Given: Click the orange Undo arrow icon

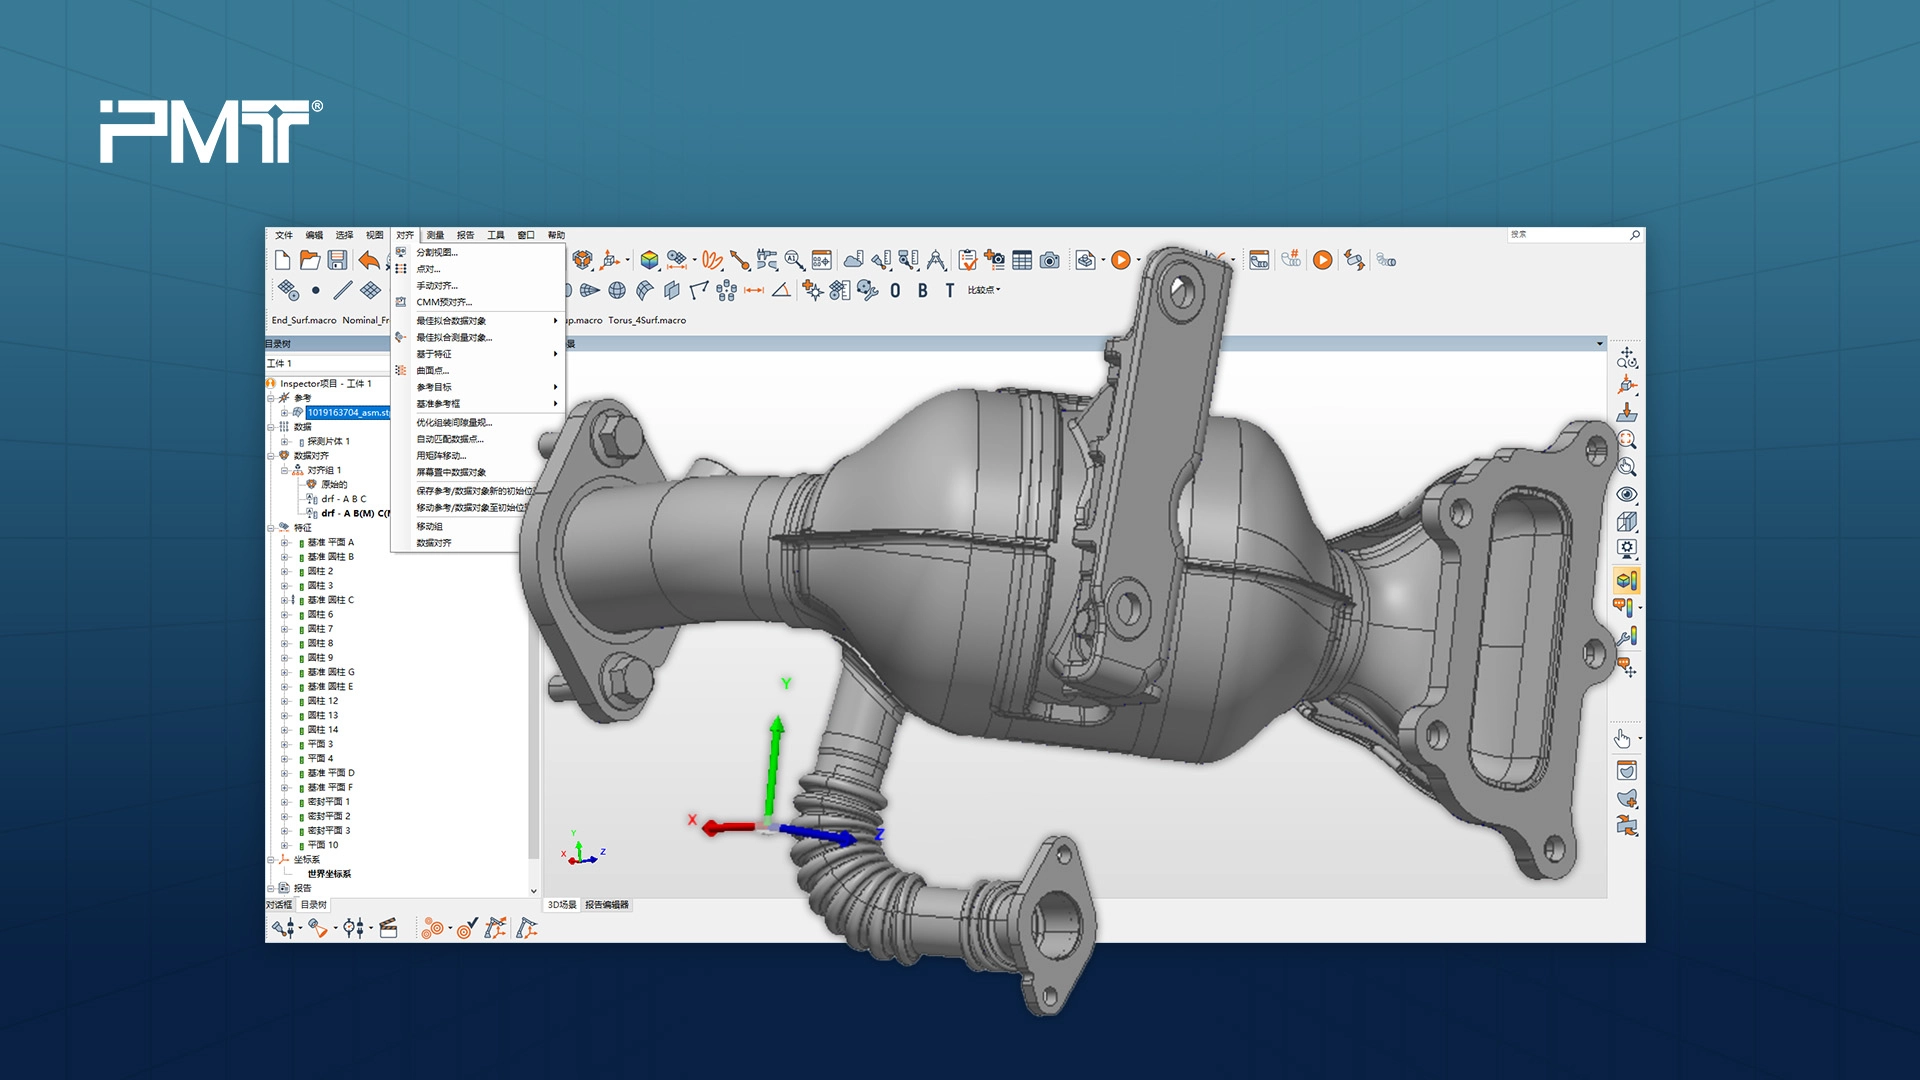Looking at the screenshot, I should [369, 260].
